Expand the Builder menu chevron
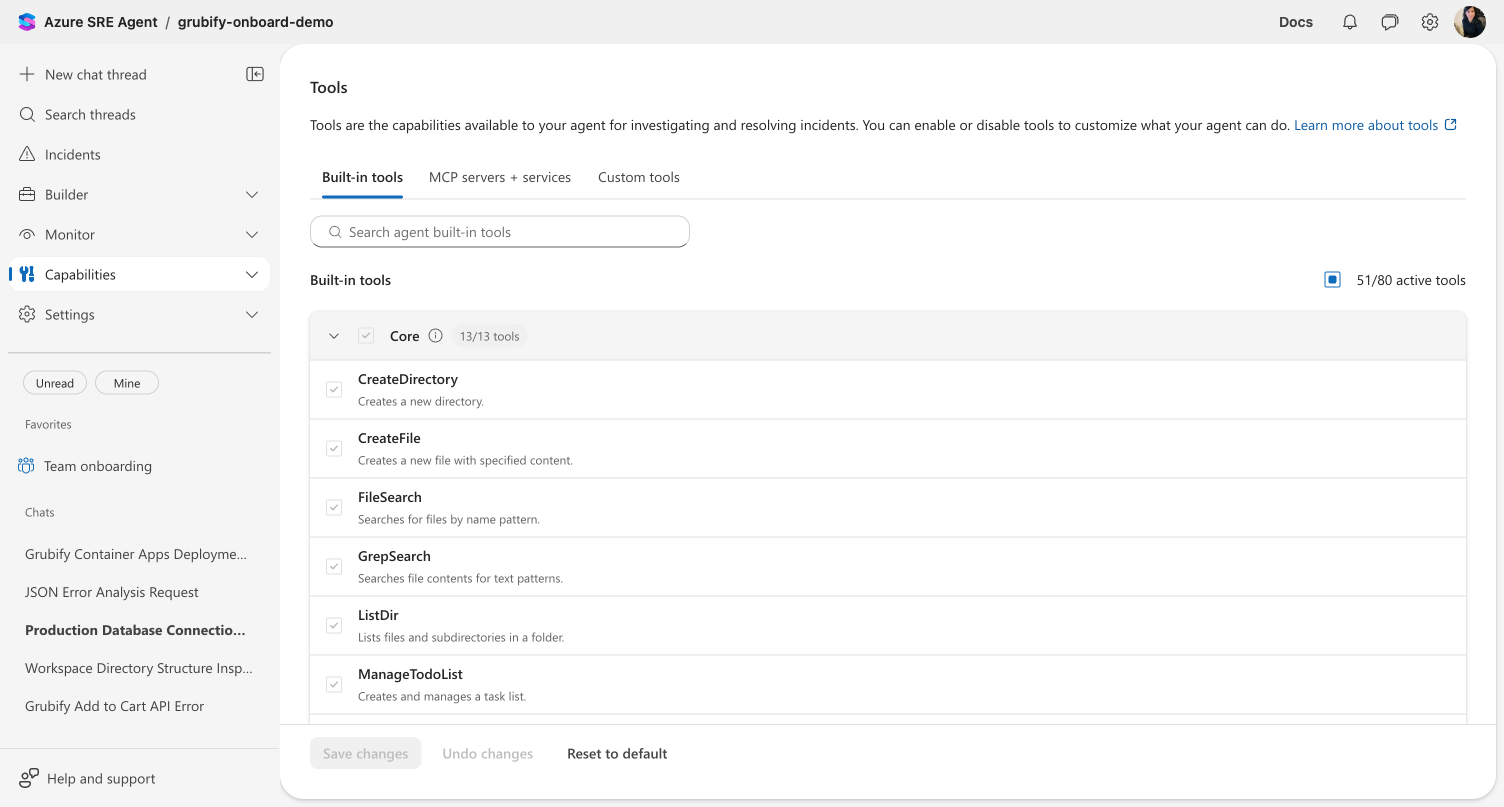1504x807 pixels. coord(252,194)
